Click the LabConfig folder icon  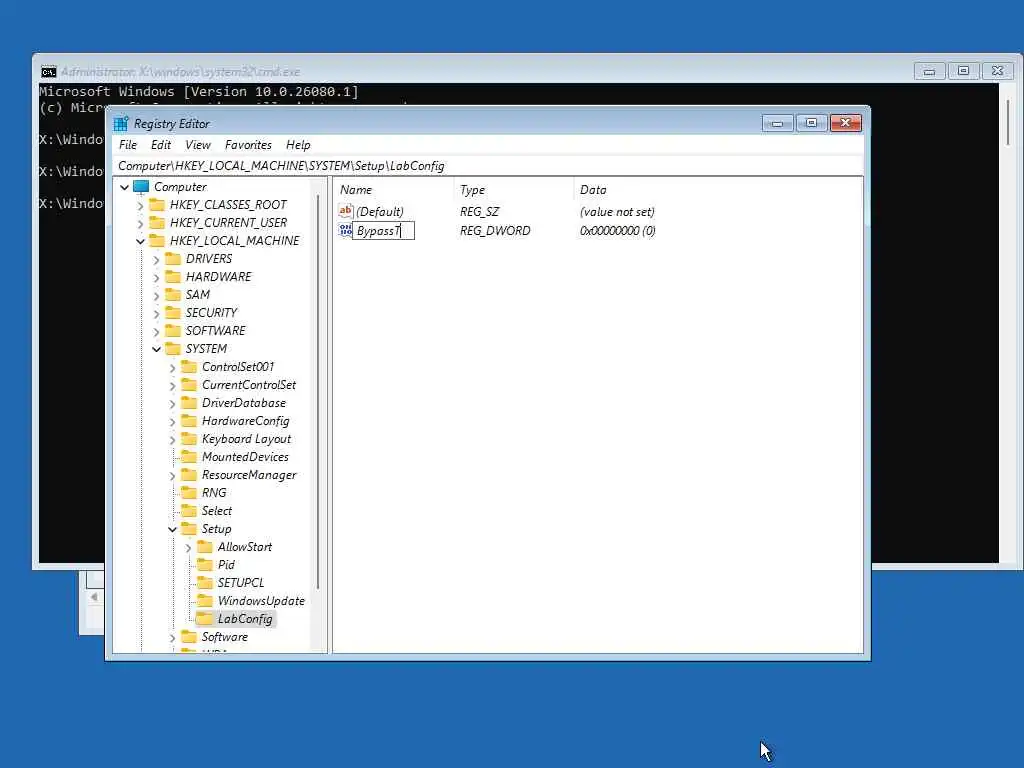pos(204,618)
